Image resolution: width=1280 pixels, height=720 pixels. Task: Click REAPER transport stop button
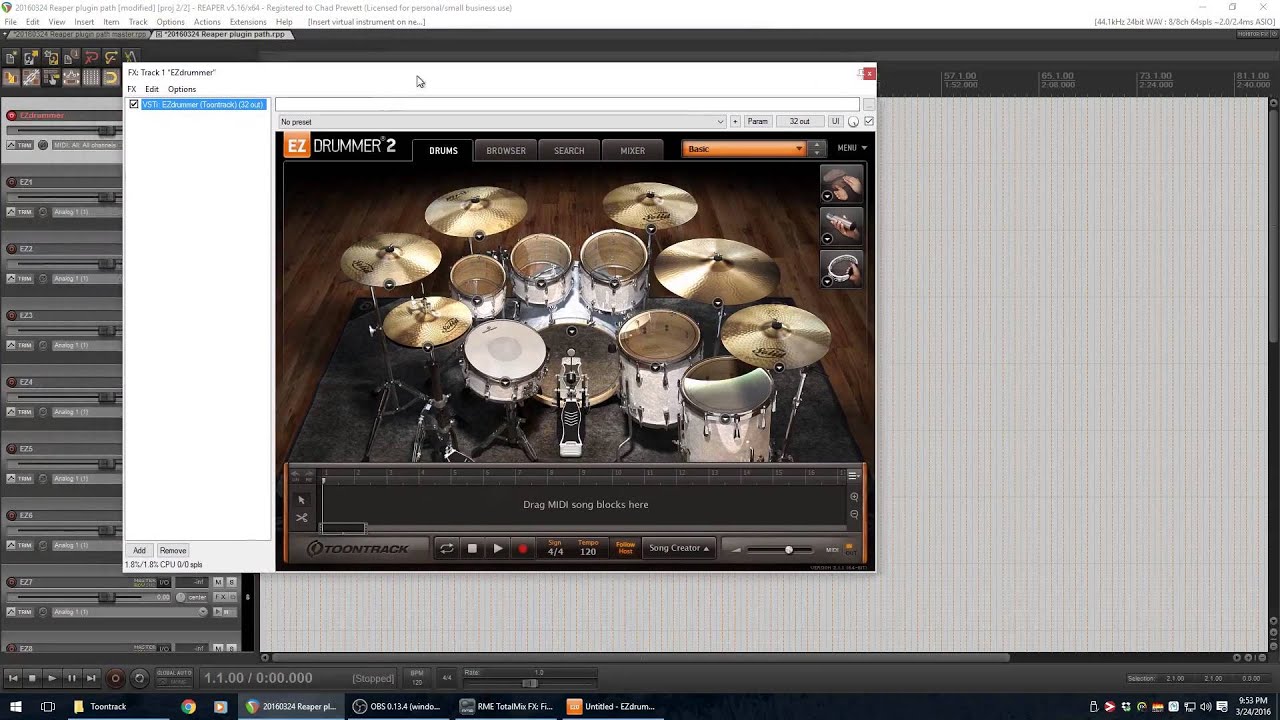pos(32,678)
